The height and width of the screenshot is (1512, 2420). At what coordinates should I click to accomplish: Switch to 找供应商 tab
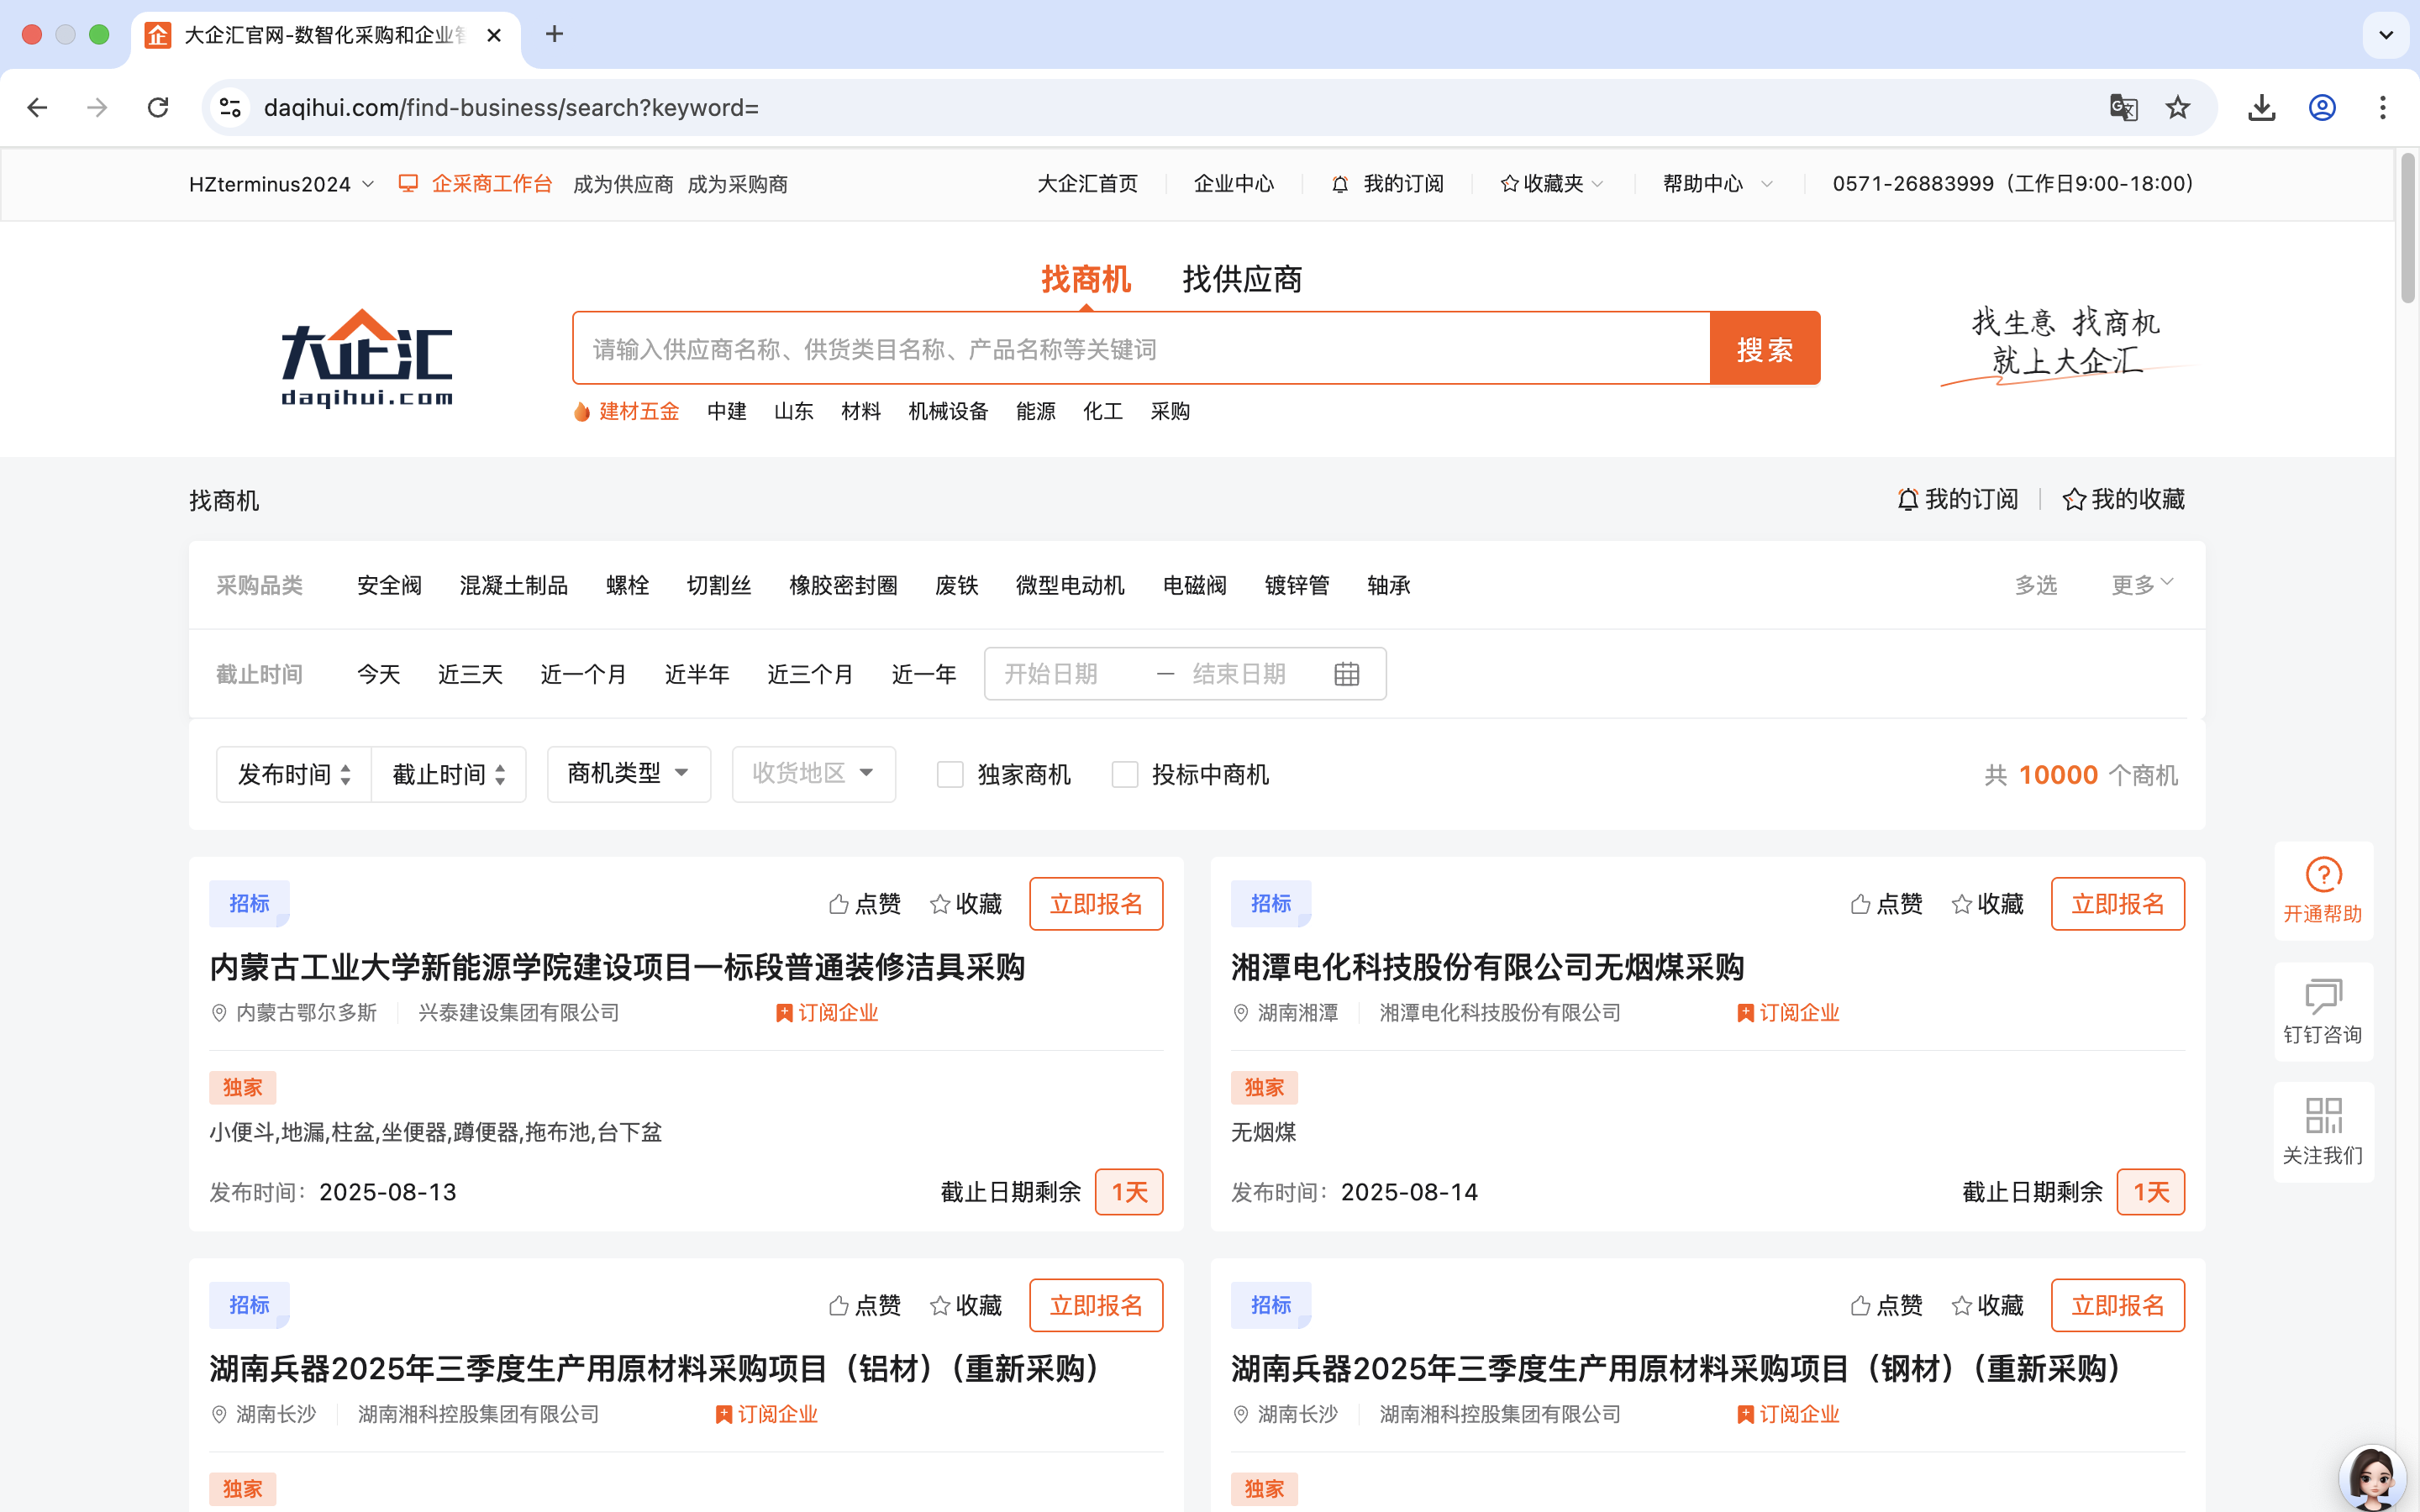point(1242,280)
